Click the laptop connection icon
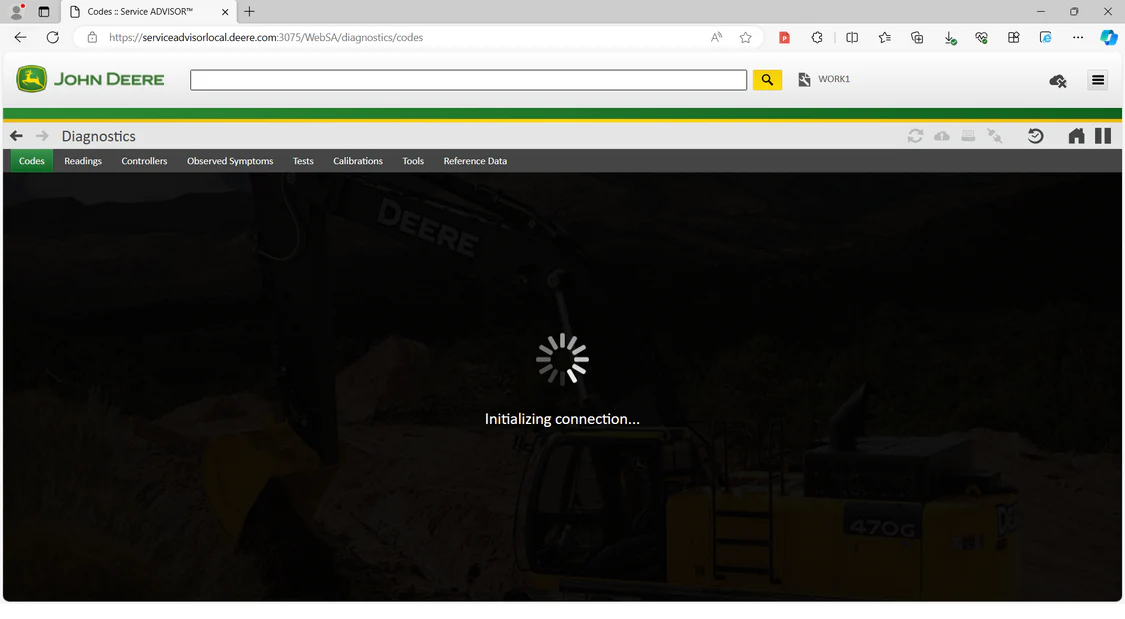 [x=968, y=136]
